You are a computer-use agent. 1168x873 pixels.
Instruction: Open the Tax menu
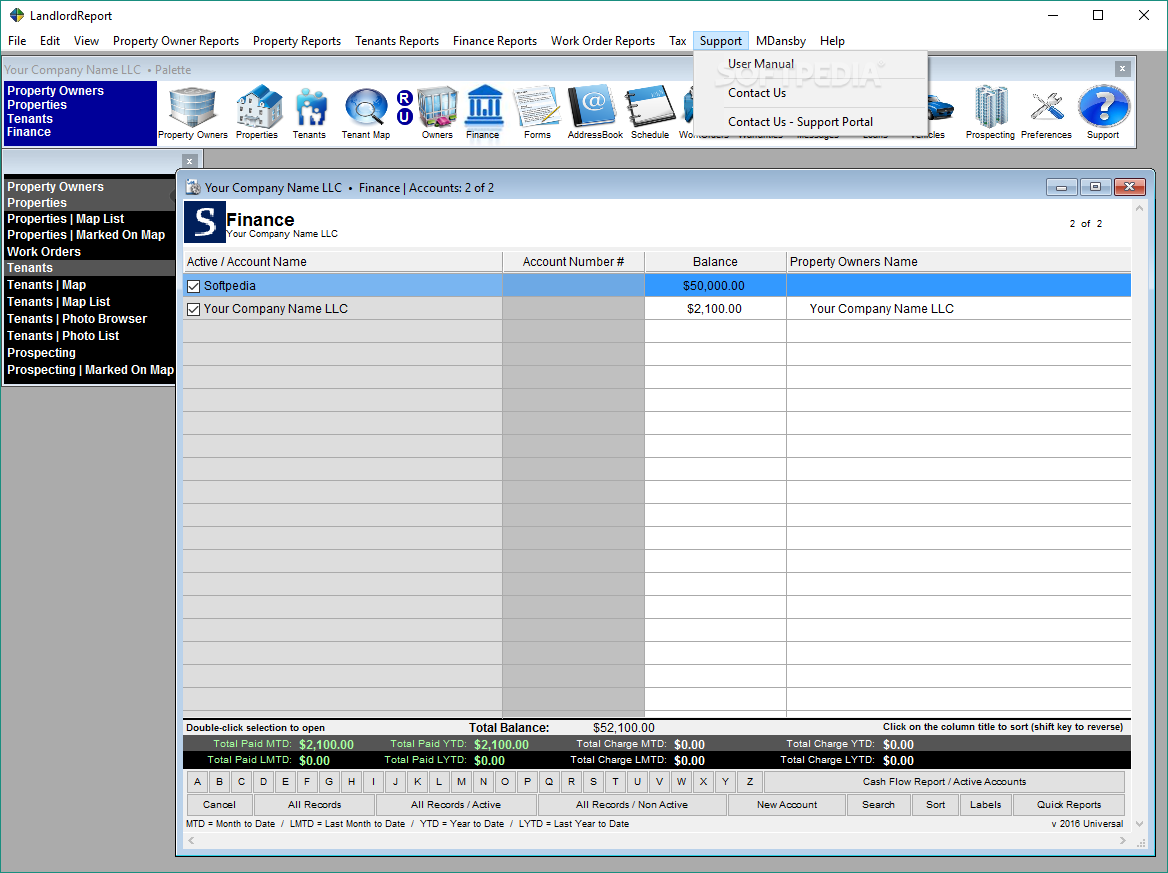[677, 41]
